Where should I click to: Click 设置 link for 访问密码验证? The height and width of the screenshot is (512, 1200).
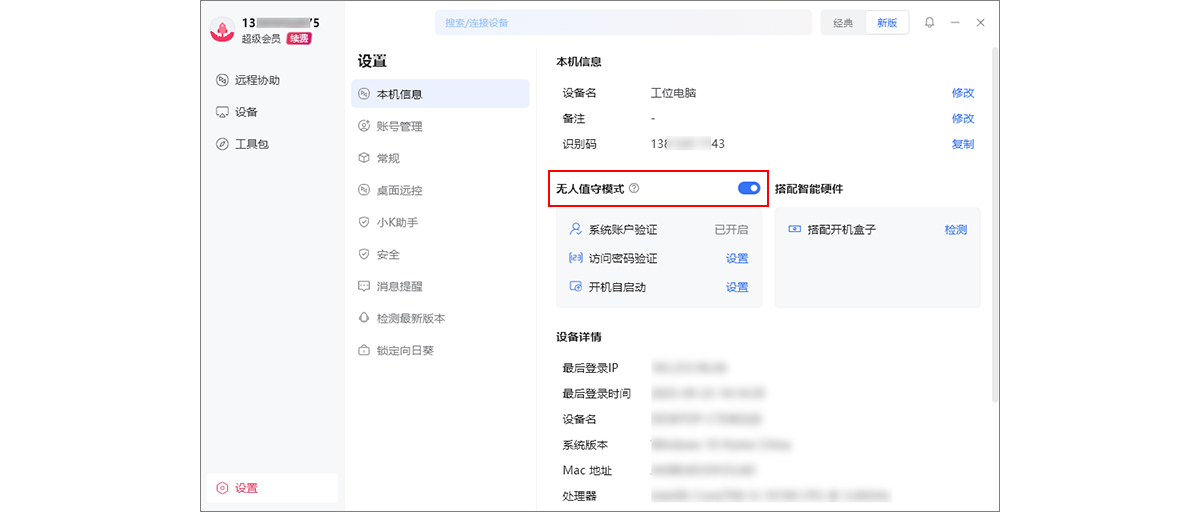coord(736,258)
